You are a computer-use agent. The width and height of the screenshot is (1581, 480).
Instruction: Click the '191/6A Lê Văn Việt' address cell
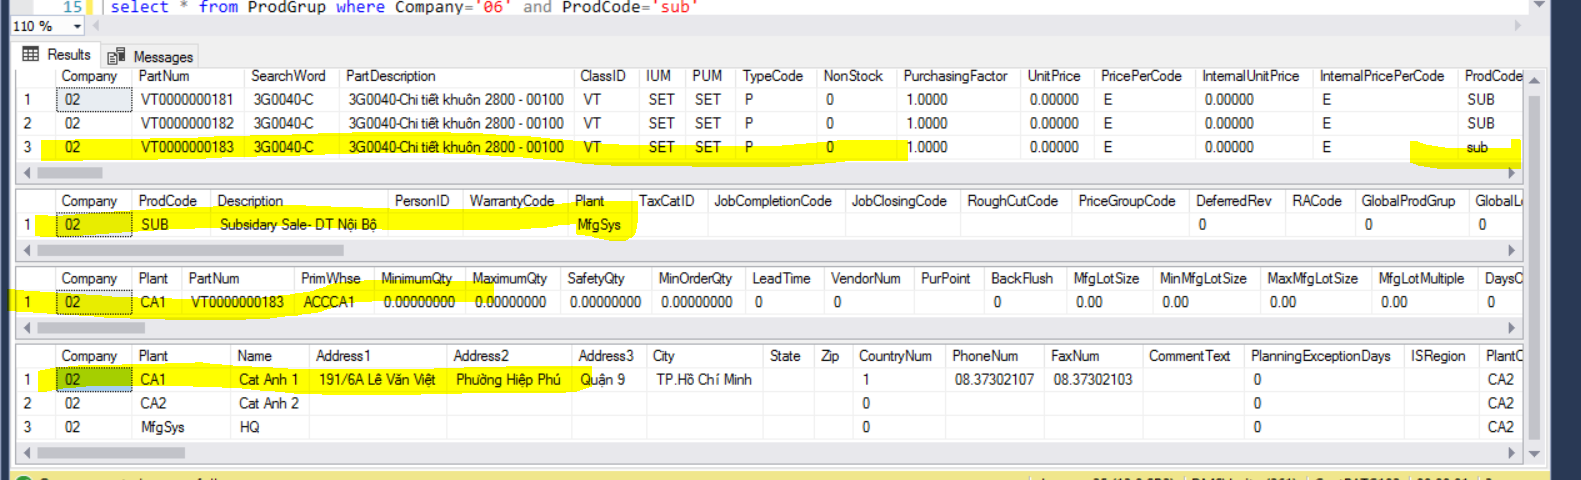[379, 380]
